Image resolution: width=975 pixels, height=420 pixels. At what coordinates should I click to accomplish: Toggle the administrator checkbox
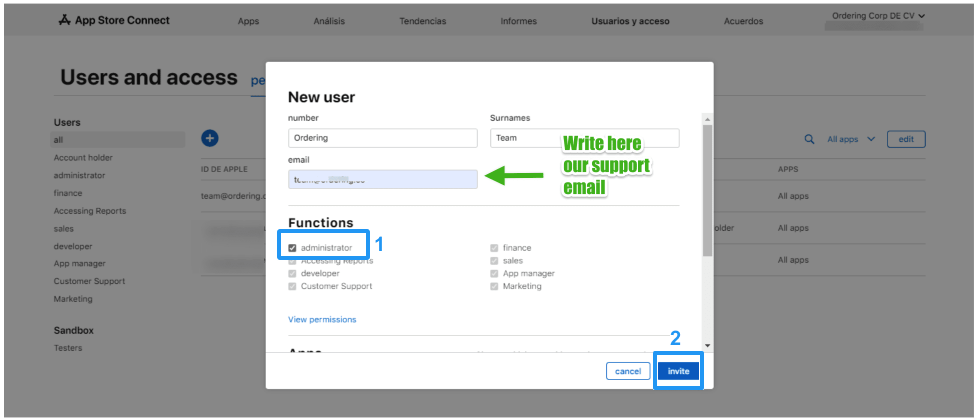[x=292, y=248]
